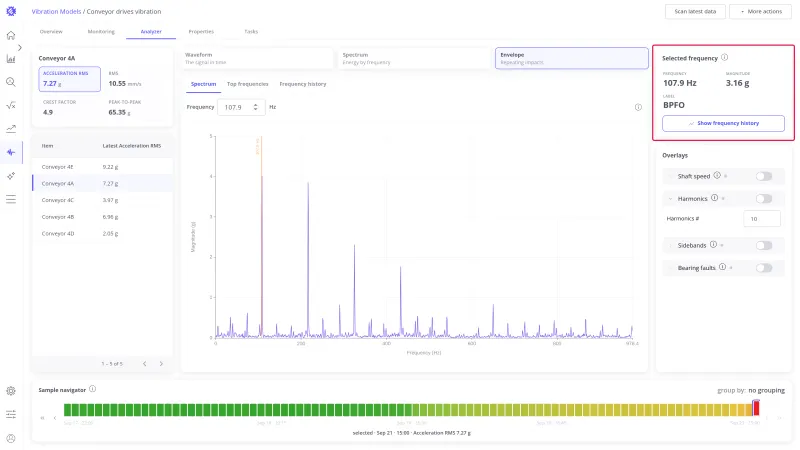Click the Frequency input showing 107.9
The height and width of the screenshot is (450, 800).
point(241,107)
